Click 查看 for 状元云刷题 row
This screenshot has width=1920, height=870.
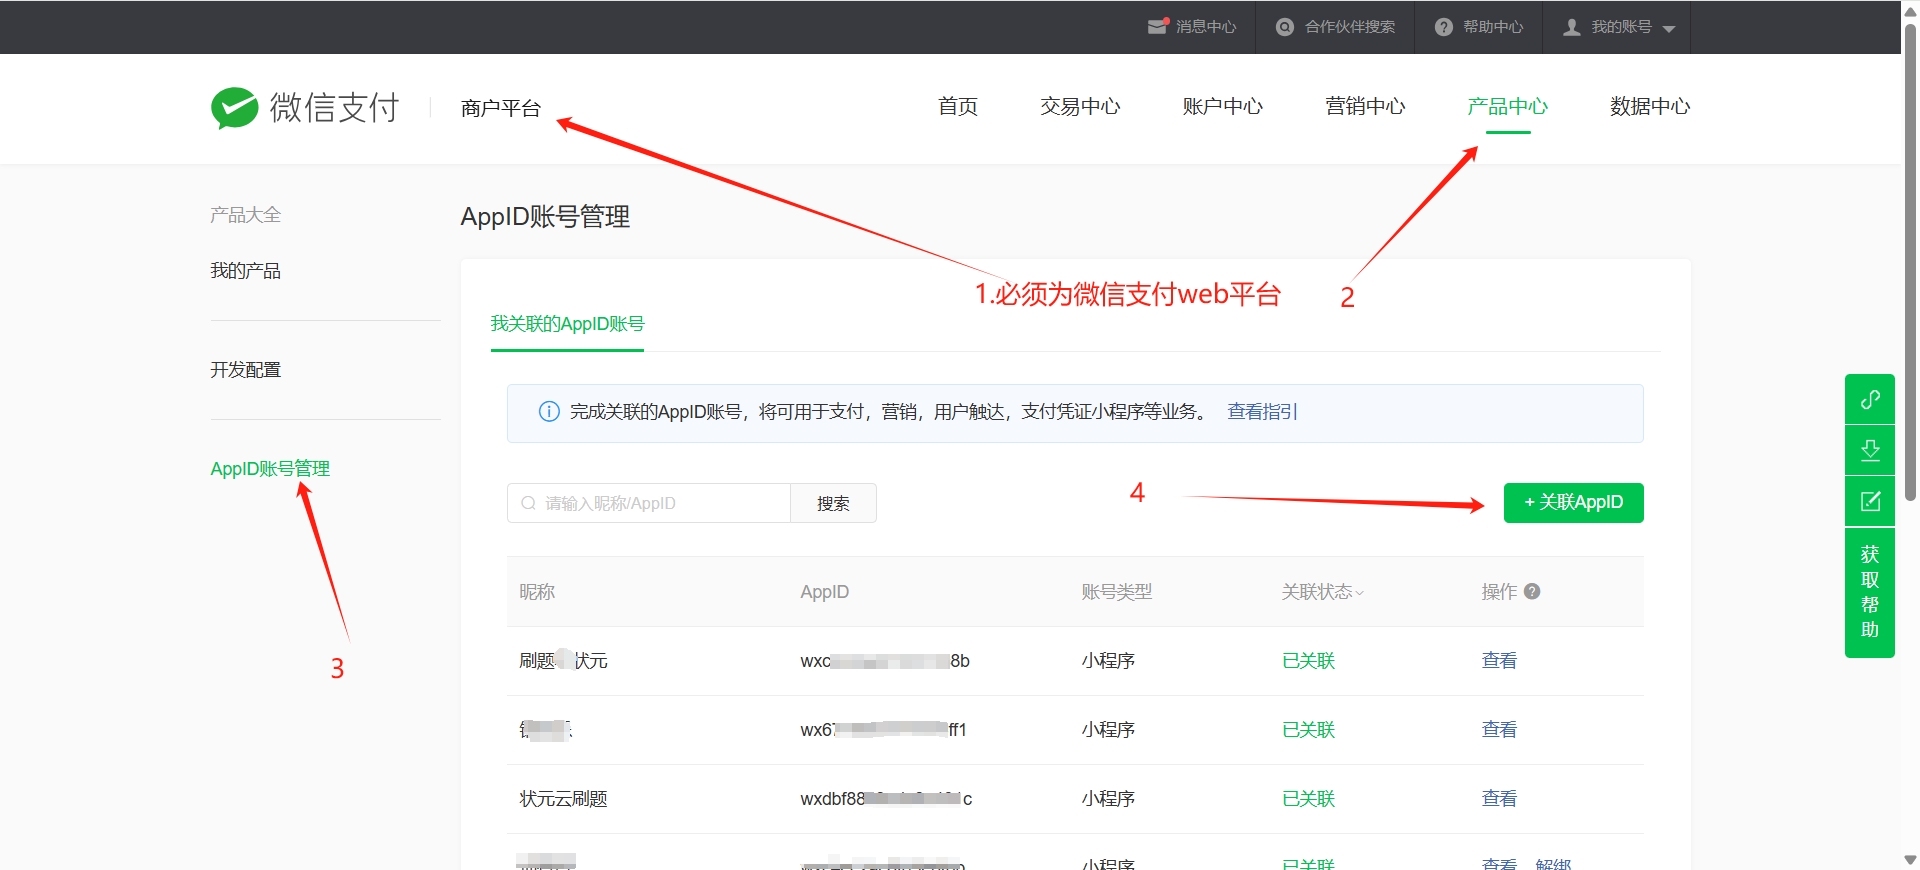[x=1499, y=799]
